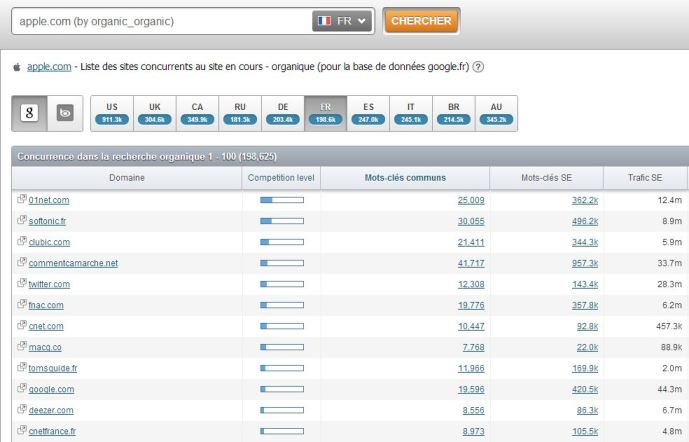Open the cnetfrance.fr domain link
Screen dimensions: 689x442
pos(52,431)
